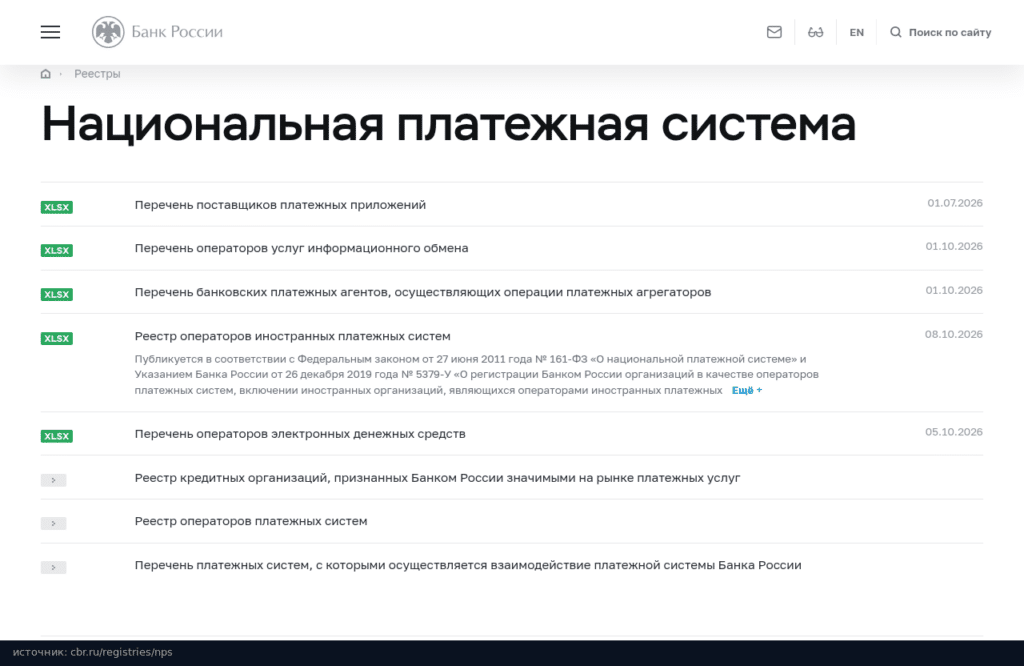Go to home via breadcrumb house icon
Image resolution: width=1024 pixels, height=666 pixels.
point(45,74)
